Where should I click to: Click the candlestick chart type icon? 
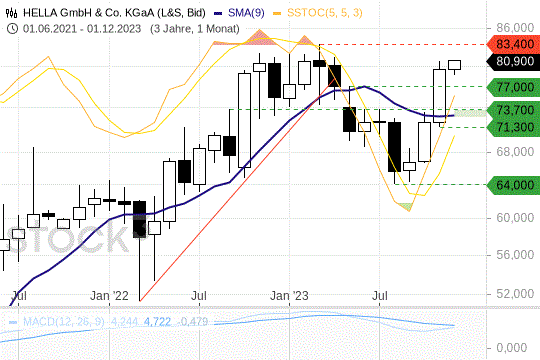[x=11, y=13]
